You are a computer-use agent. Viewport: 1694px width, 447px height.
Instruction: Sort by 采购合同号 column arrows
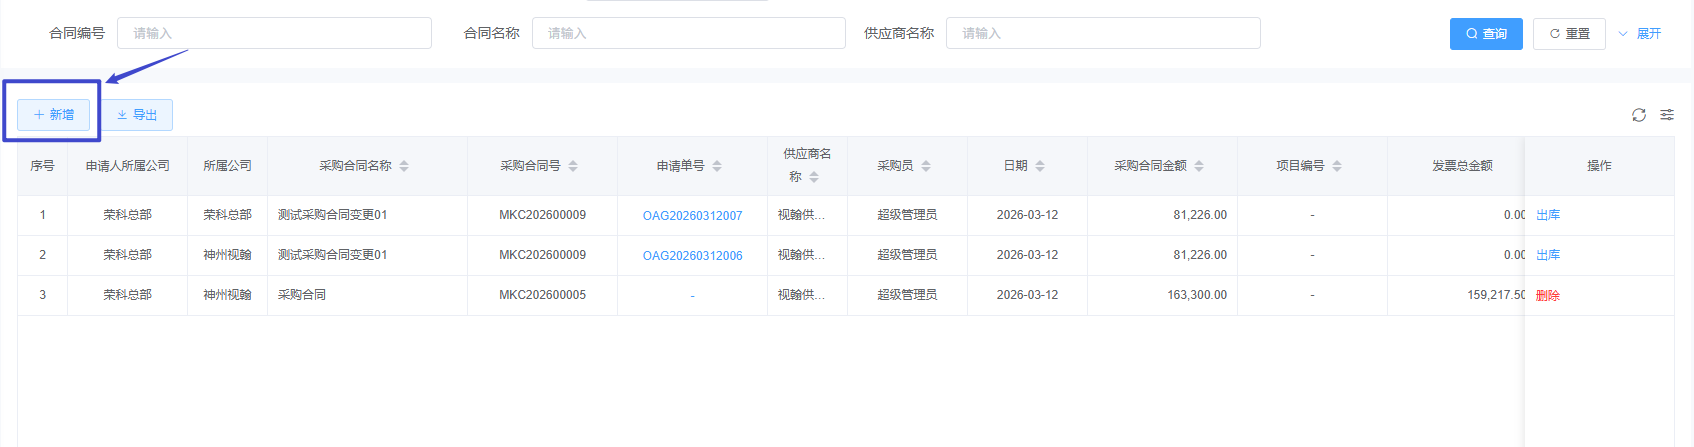[x=573, y=166]
